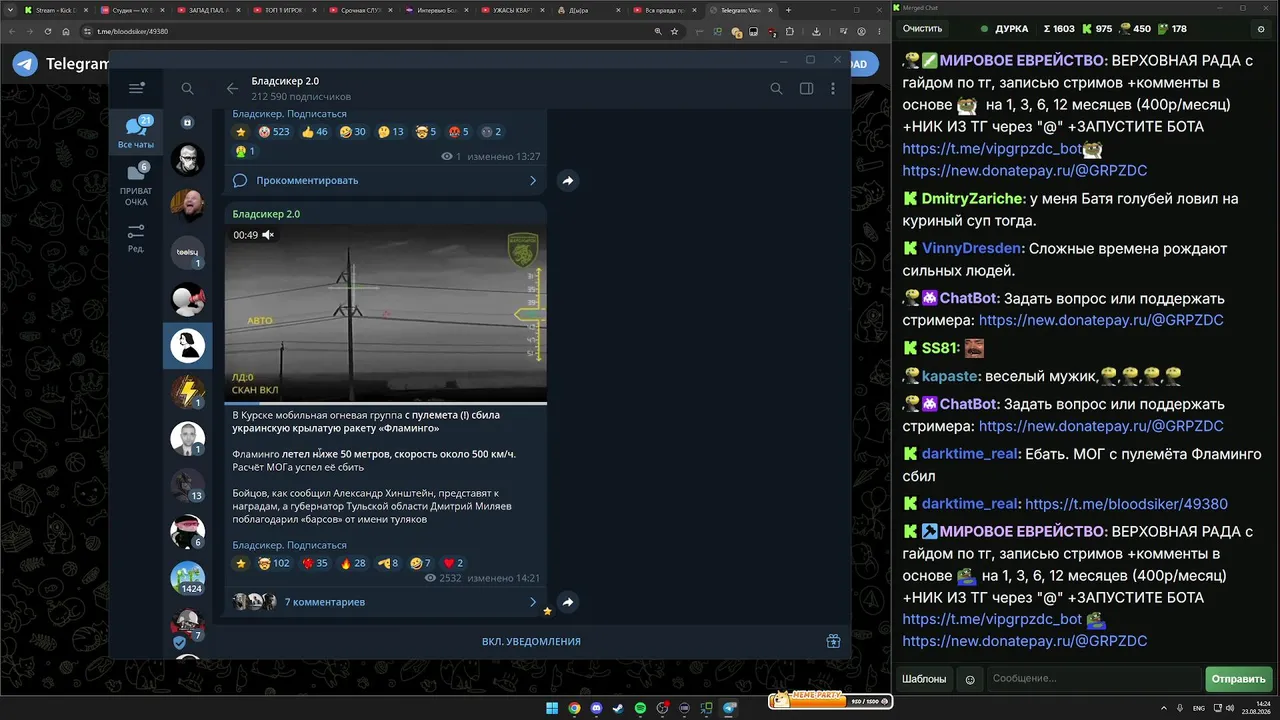Play the thermal-camera video post
The image size is (1280, 720).
[385, 312]
